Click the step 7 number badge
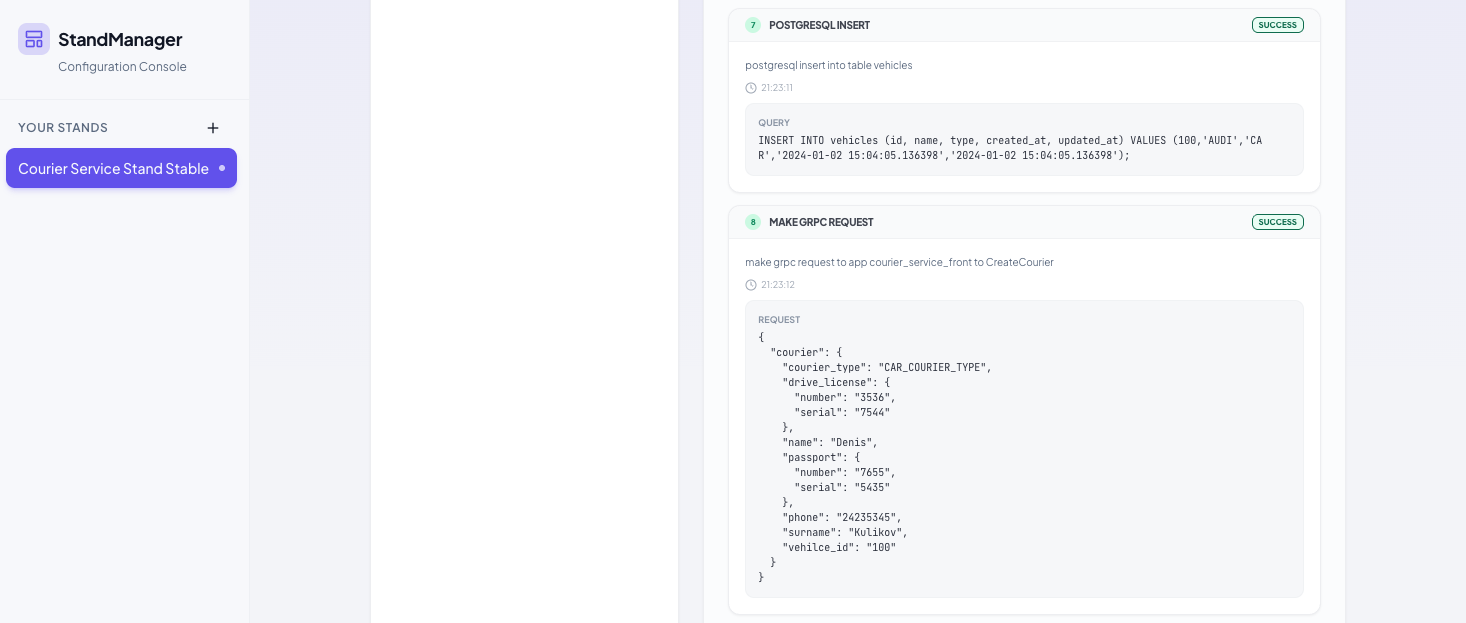The width and height of the screenshot is (1466, 623). (753, 25)
